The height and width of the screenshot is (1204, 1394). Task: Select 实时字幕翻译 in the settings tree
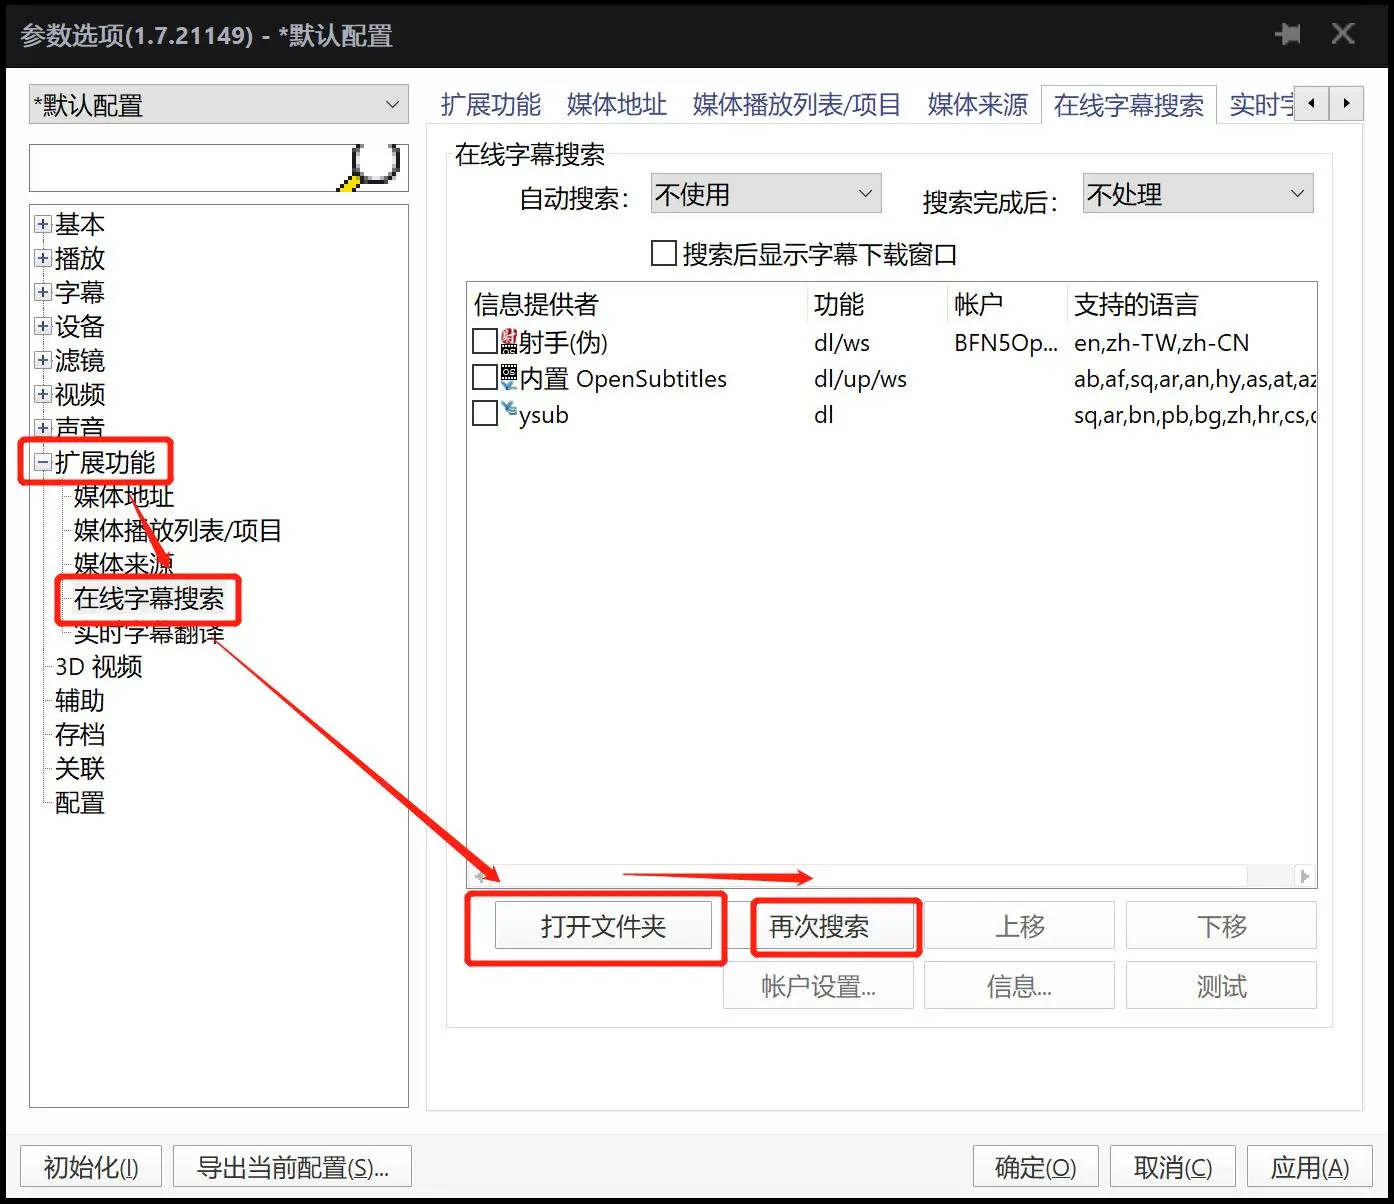149,632
